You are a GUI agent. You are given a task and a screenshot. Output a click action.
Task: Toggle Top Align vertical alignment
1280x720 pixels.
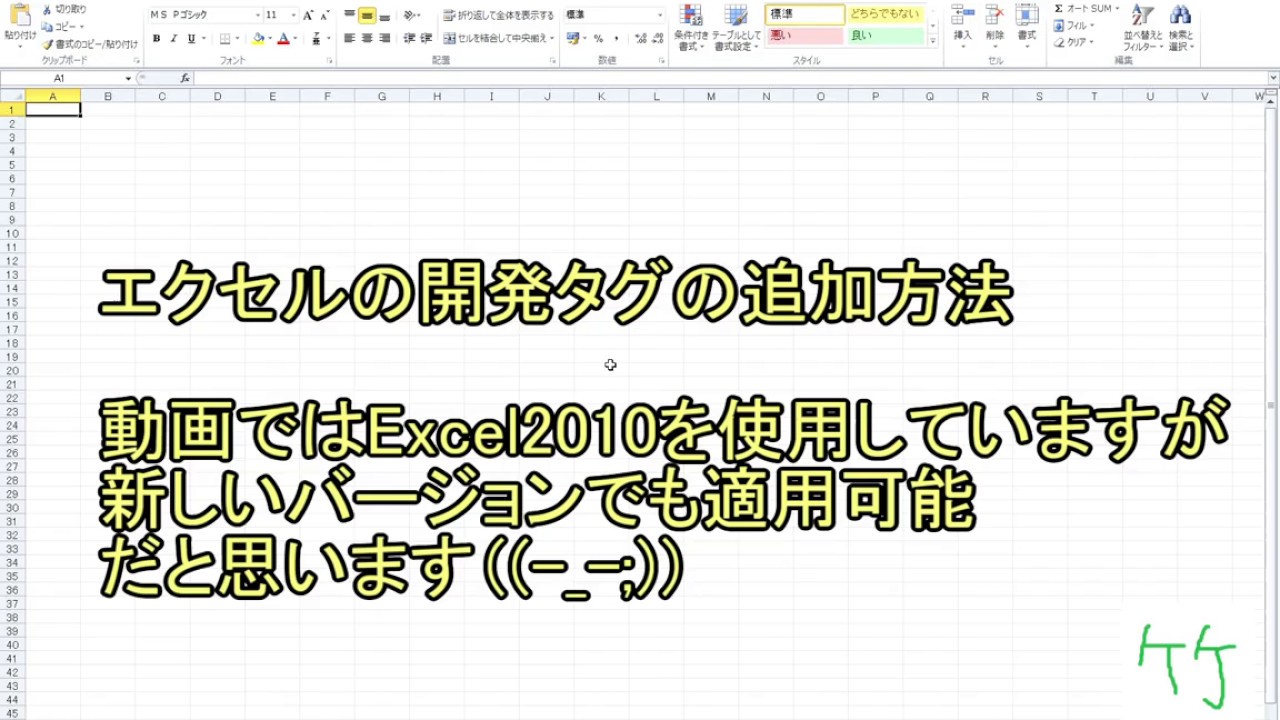tap(350, 15)
